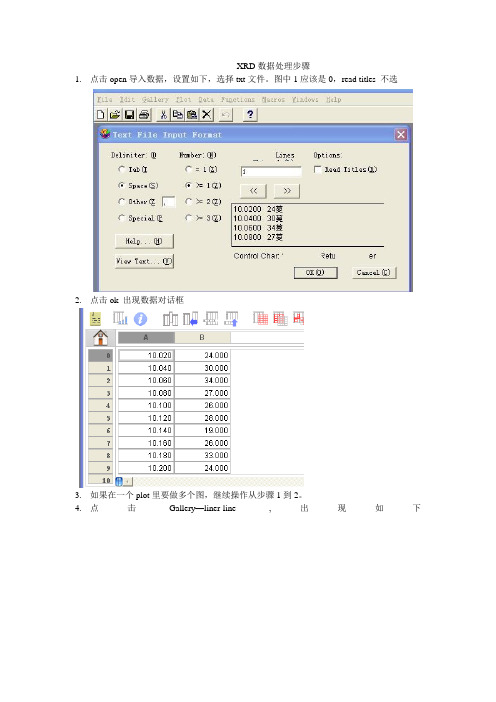Open the Data menu
The height and width of the screenshot is (702, 496).
206,99
